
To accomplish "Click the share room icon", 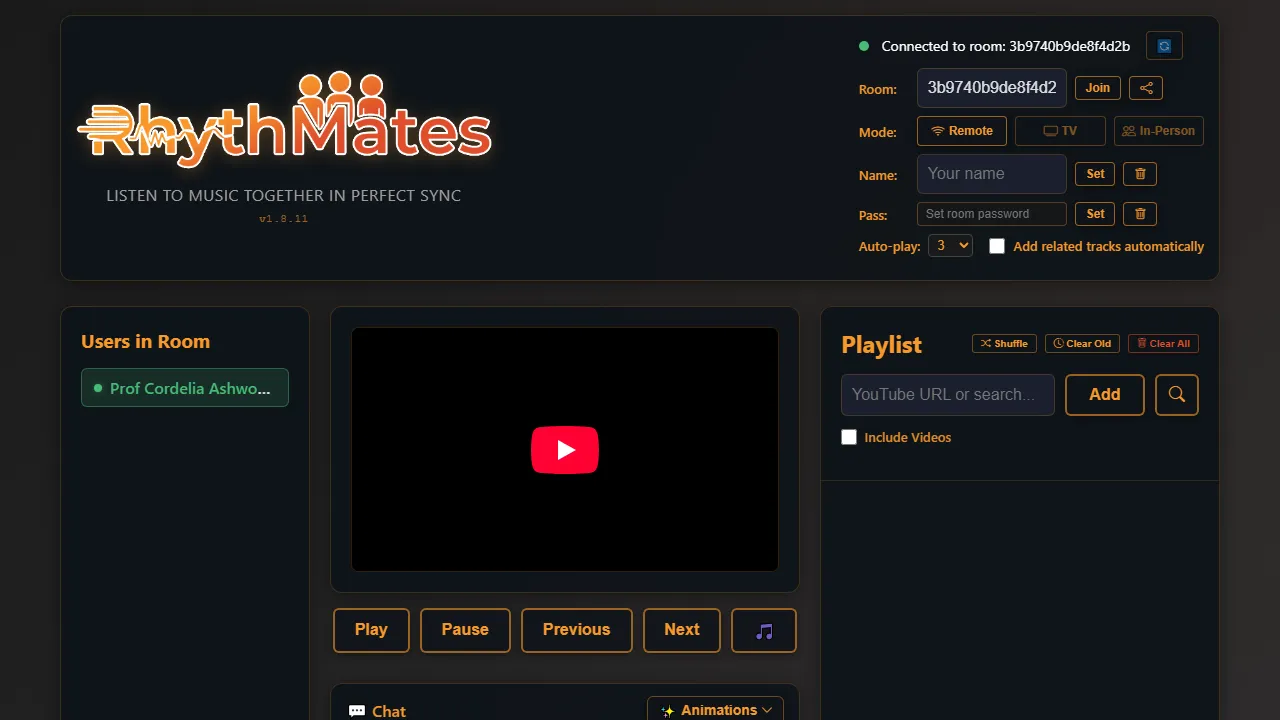I will point(1146,88).
